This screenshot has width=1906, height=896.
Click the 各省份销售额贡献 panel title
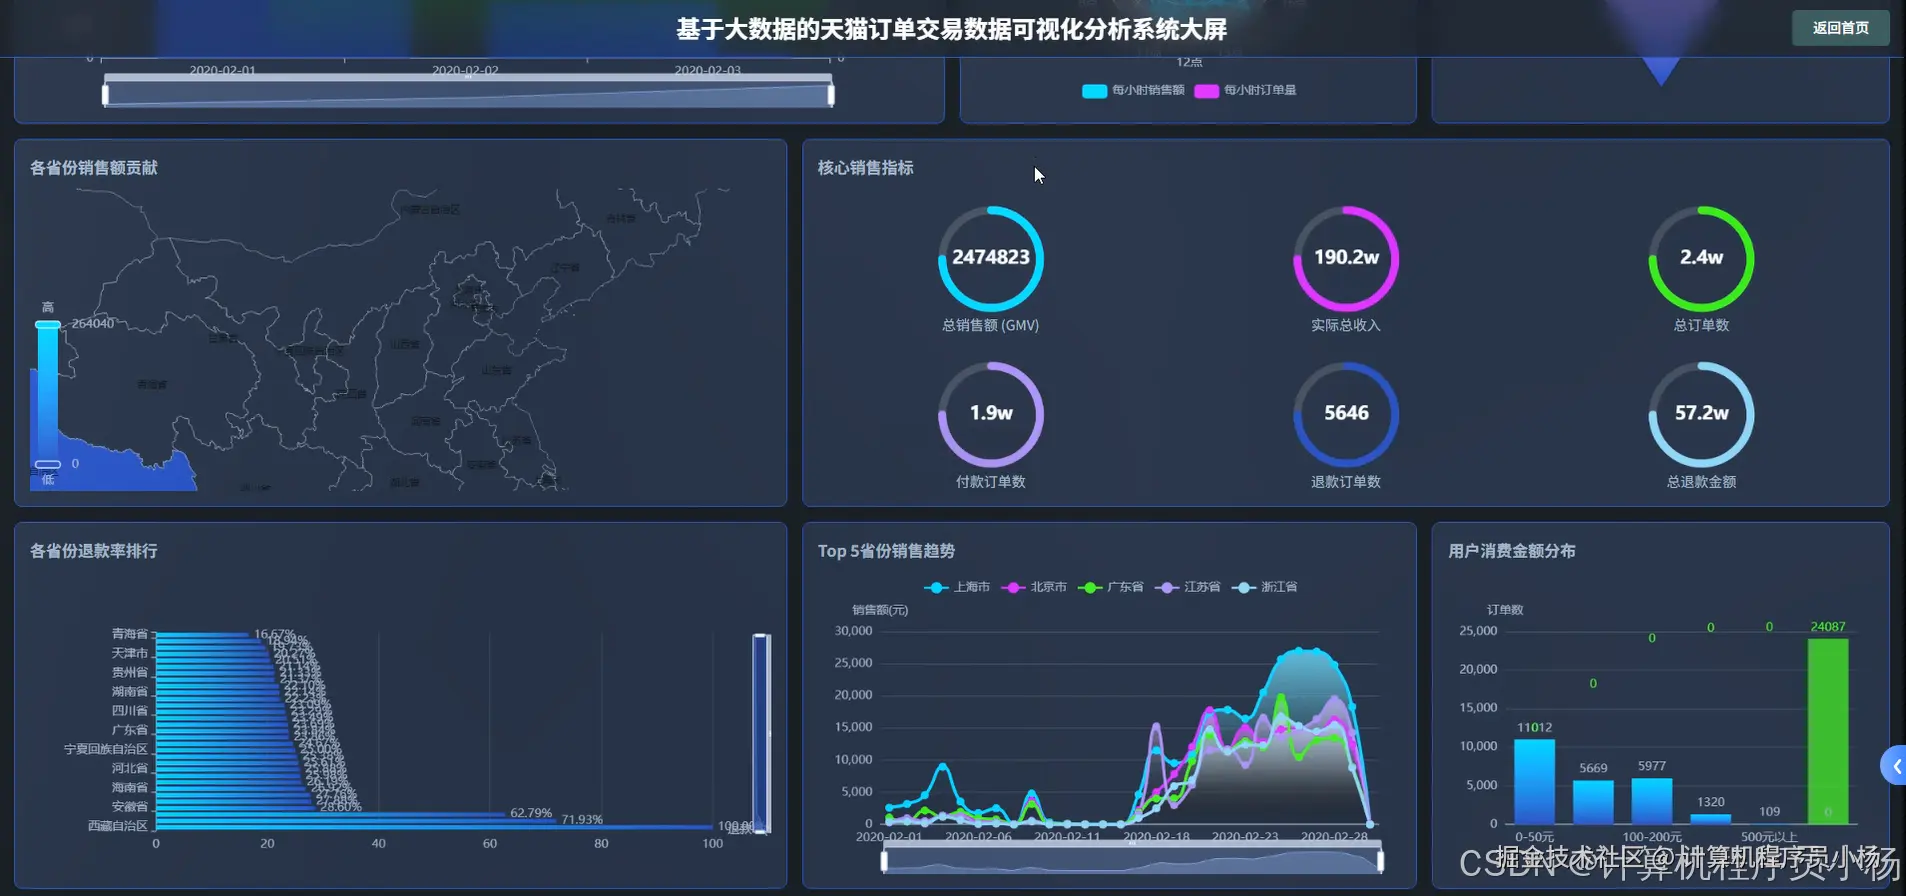94,168
